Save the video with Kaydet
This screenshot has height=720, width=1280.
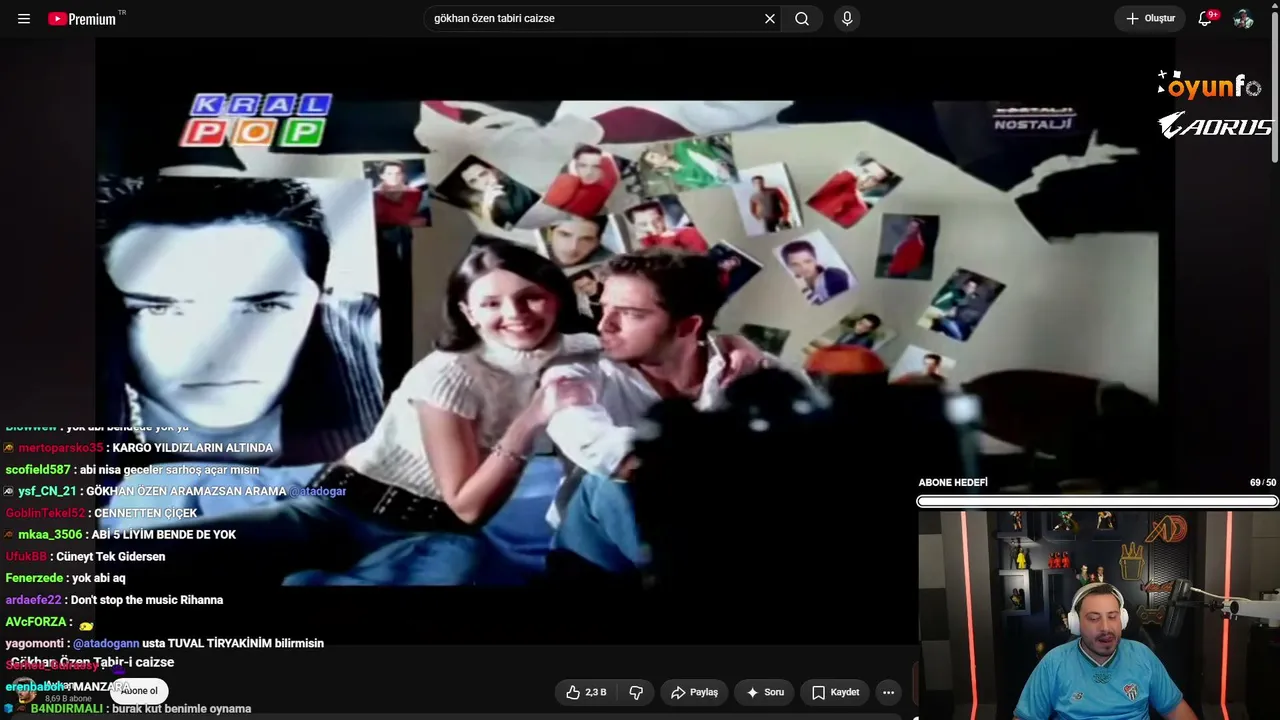coord(835,692)
